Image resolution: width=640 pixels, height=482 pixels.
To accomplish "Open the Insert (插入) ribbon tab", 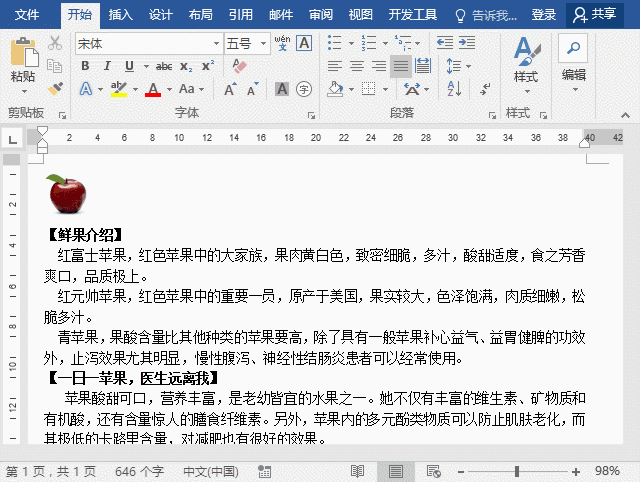I will click(120, 15).
